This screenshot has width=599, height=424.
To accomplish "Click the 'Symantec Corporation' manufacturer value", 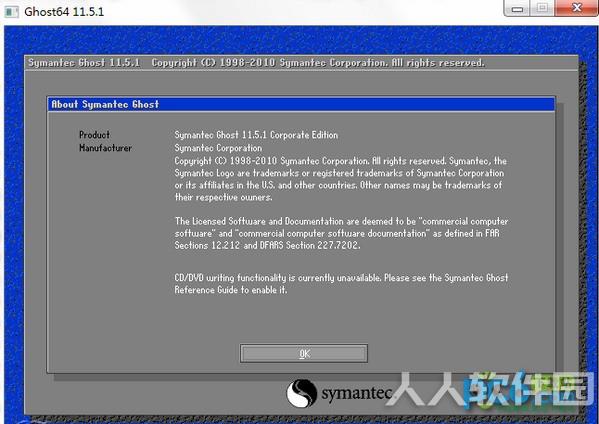I will tap(218, 147).
